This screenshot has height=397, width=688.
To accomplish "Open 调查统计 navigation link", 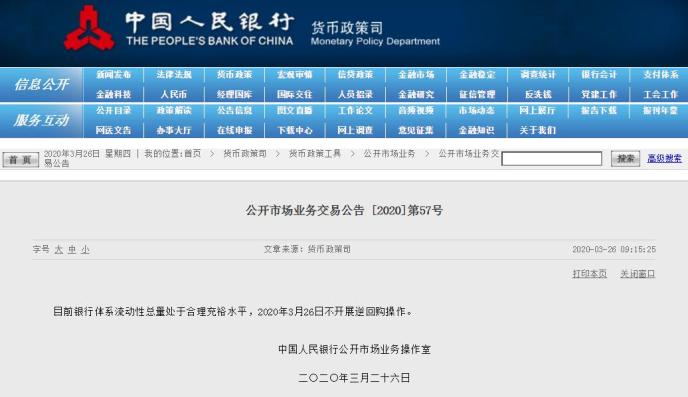I will coord(538,75).
